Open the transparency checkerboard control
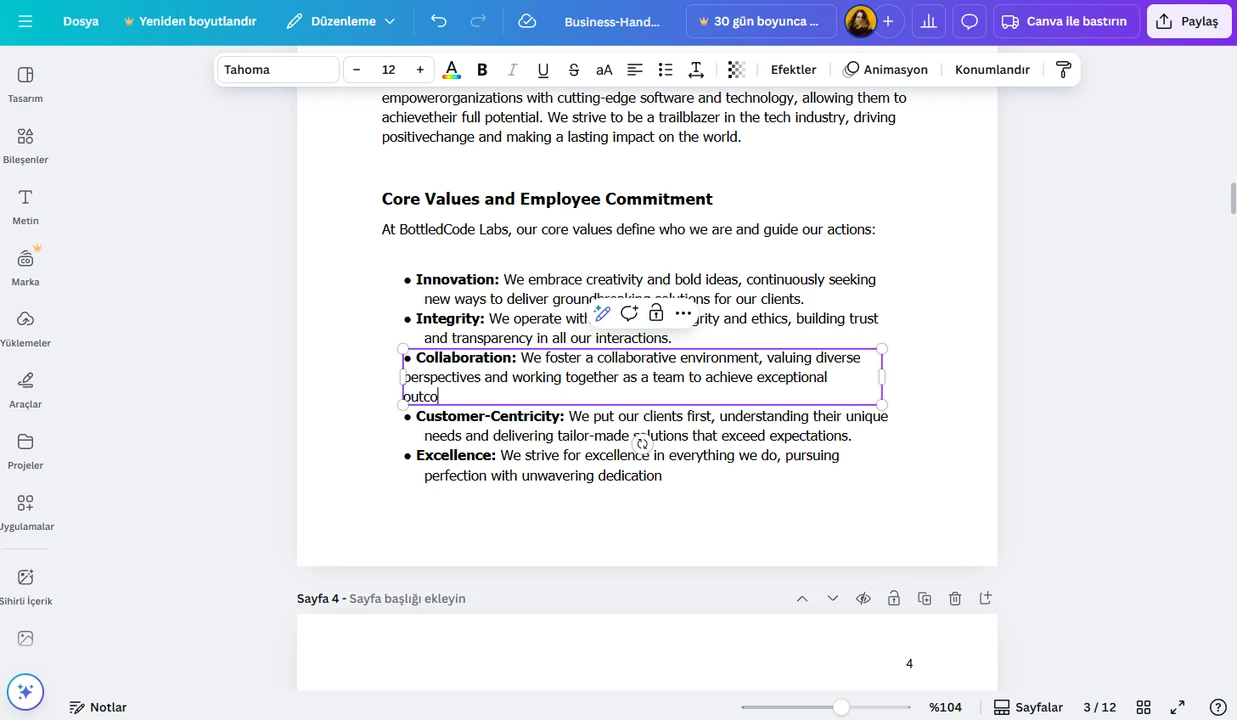1237x720 pixels. coord(736,70)
